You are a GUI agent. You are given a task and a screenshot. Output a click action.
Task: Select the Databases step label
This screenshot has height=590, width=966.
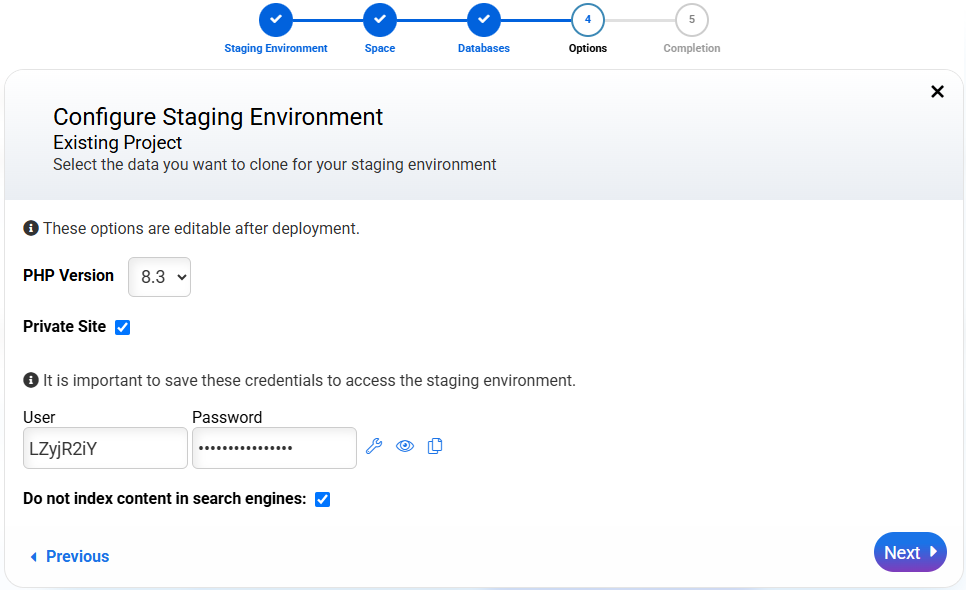coord(484,48)
